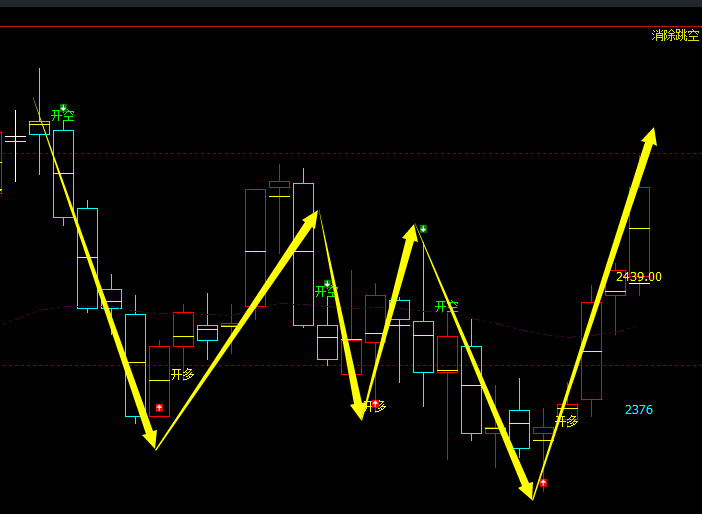Select the leftmost green 开空 signal text
702x514 pixels.
click(63, 117)
